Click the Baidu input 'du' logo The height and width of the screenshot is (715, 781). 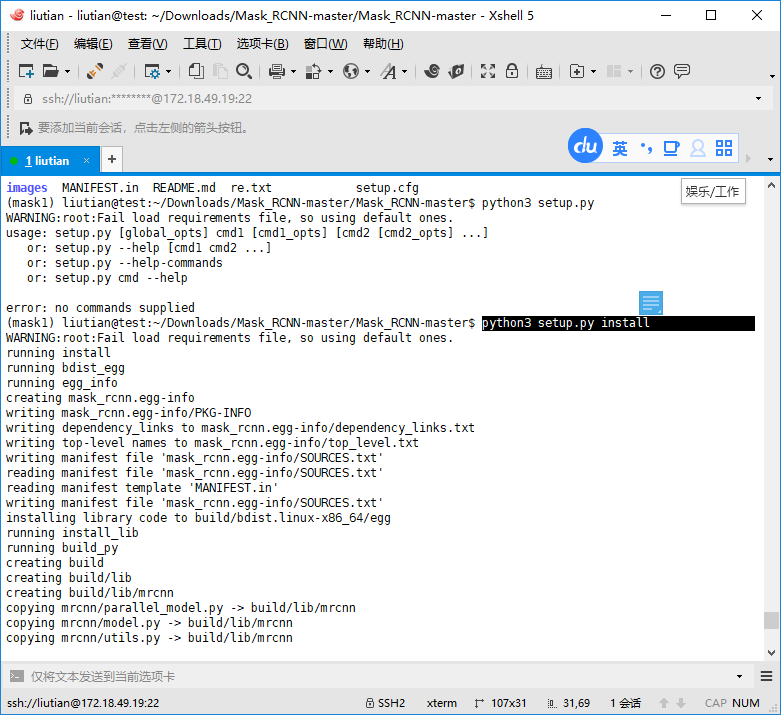585,146
